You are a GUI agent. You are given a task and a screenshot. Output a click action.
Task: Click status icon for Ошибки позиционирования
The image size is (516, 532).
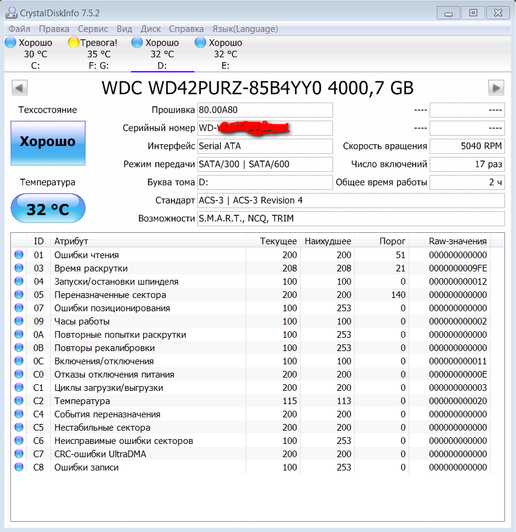click(x=19, y=308)
